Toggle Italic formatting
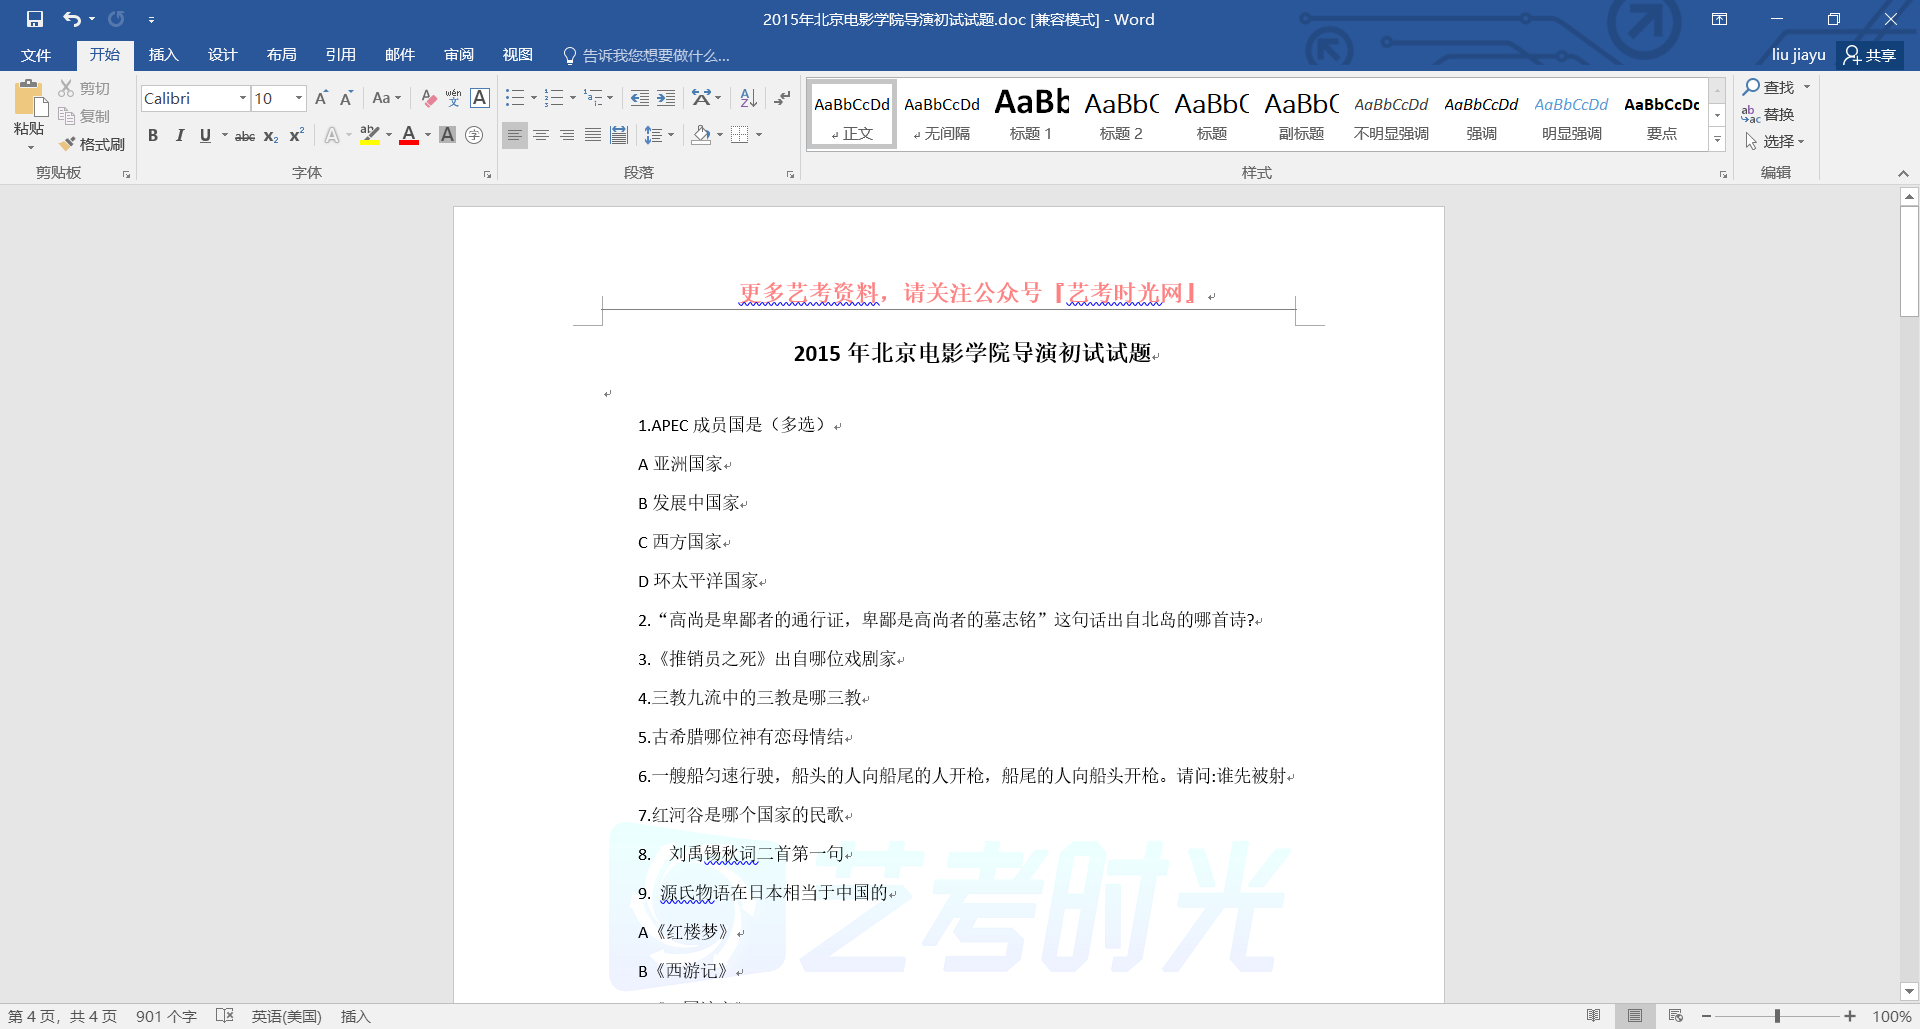Image resolution: width=1920 pixels, height=1029 pixels. pyautogui.click(x=179, y=136)
